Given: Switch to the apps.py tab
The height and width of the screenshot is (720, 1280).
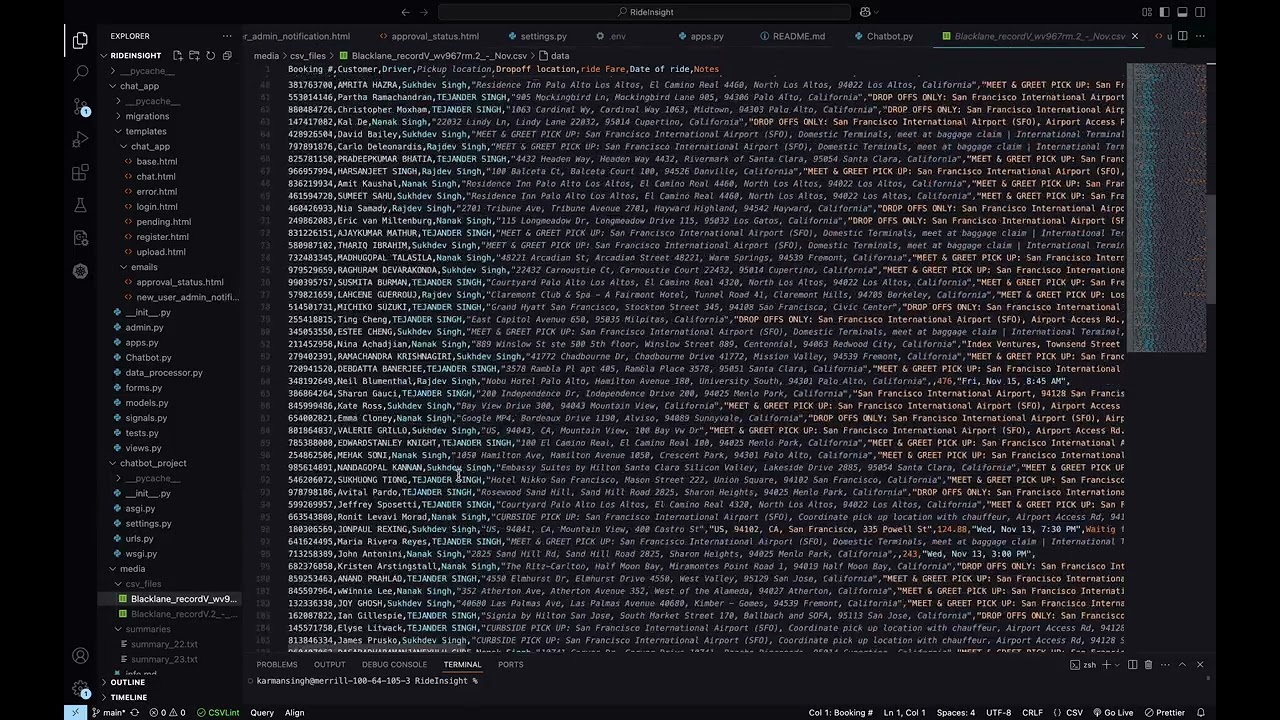Looking at the screenshot, I should pos(706,36).
